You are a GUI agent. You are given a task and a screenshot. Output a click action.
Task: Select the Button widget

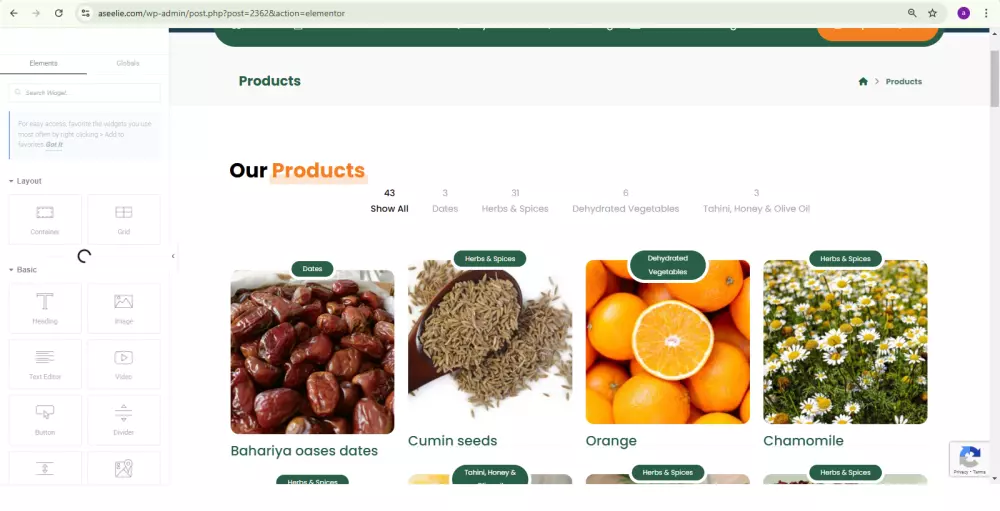(x=45, y=420)
